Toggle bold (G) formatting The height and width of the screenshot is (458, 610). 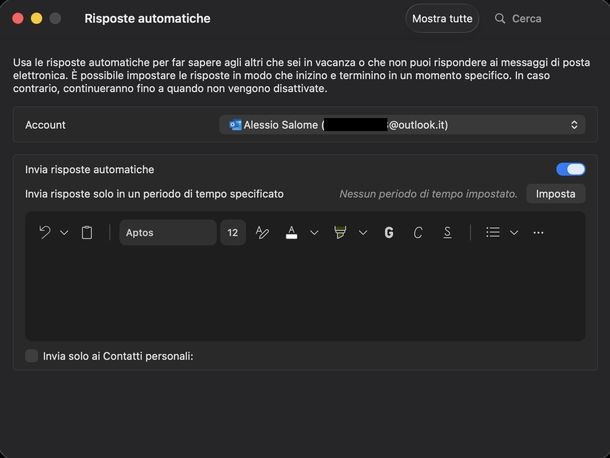click(x=389, y=233)
